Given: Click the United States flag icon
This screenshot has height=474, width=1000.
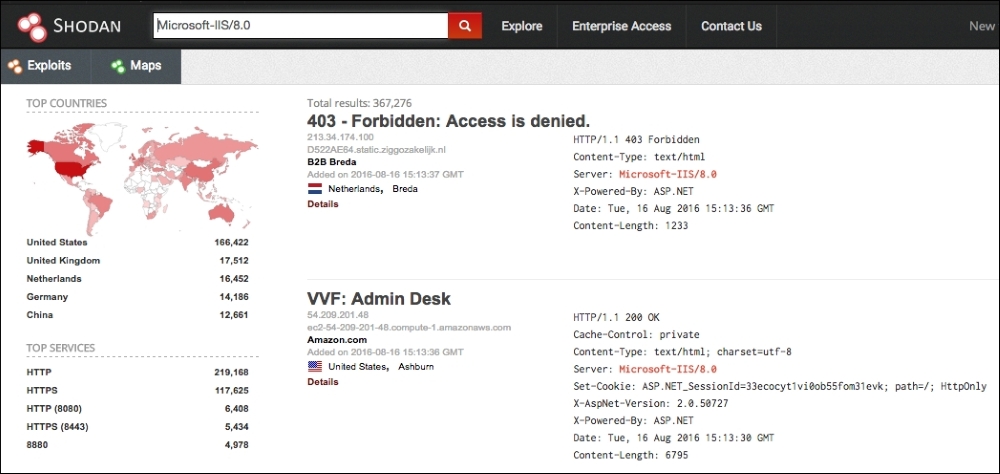Looking at the screenshot, I should (x=314, y=367).
